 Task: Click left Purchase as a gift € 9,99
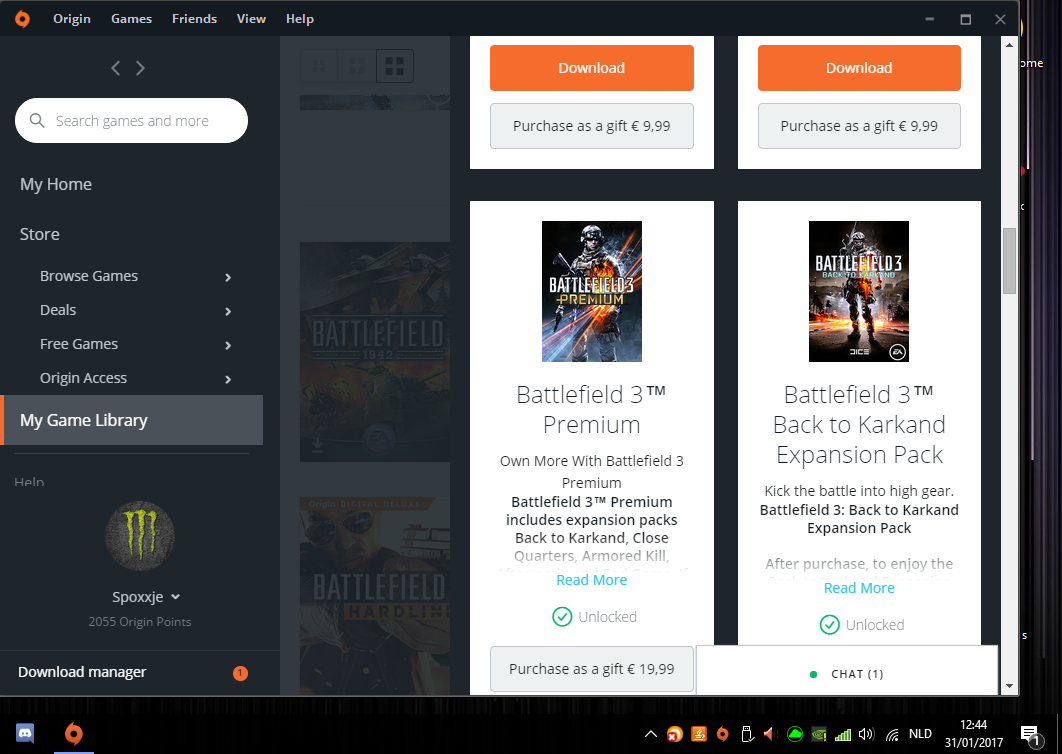pyautogui.click(x=591, y=126)
